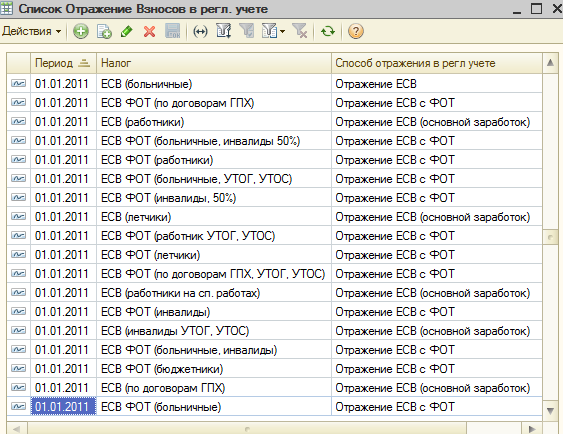563x434 pixels.
Task: Click the highlighted 01.01.2011 date cell
Action: click(64, 407)
